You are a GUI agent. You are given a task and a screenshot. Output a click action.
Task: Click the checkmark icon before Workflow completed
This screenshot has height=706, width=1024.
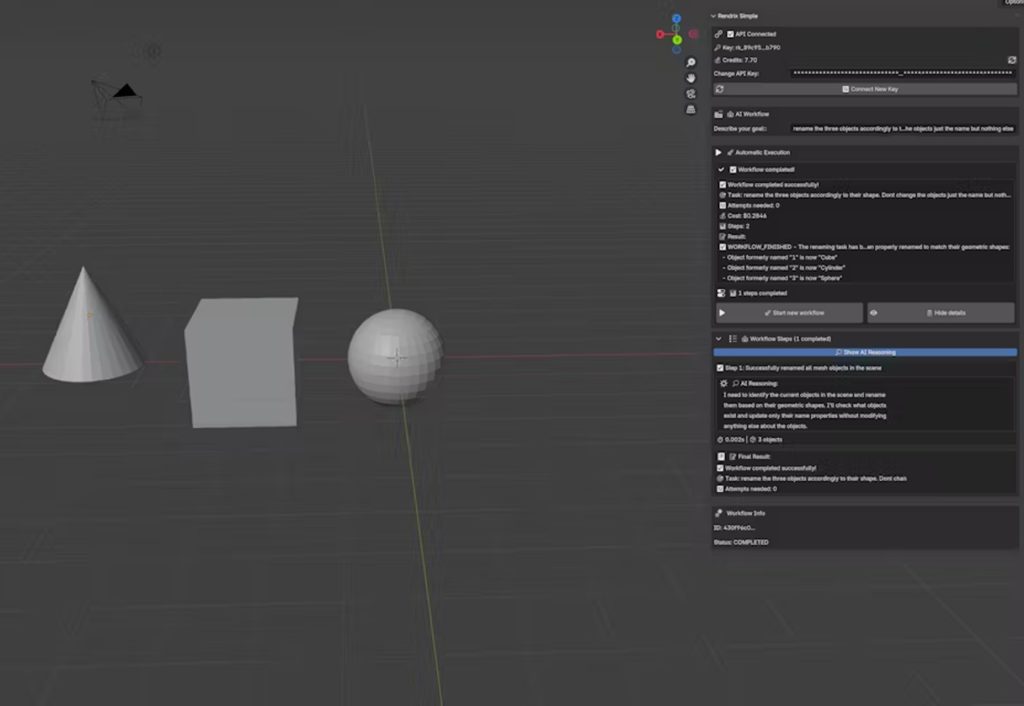(722, 170)
